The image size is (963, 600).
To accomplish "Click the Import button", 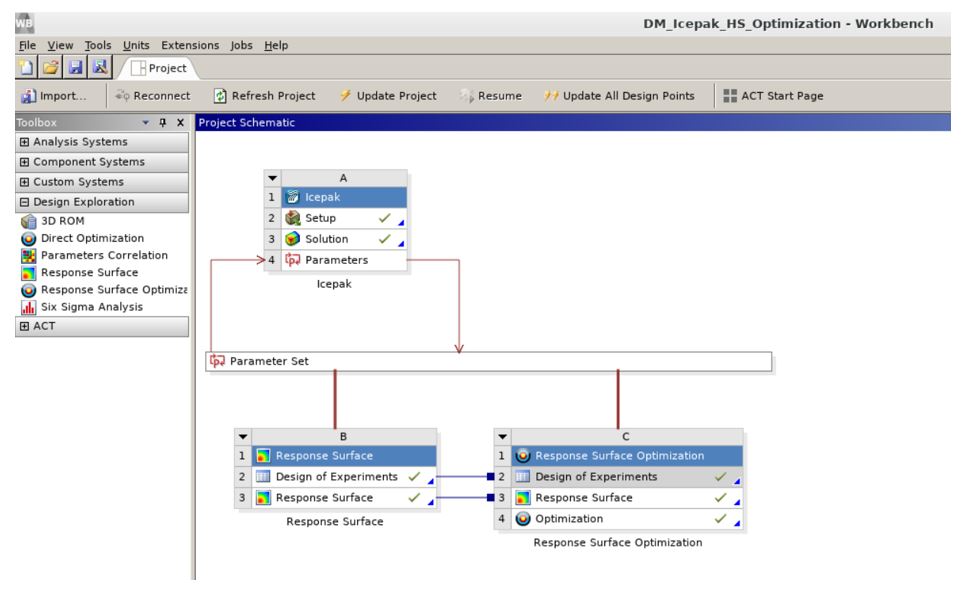I will 53,96.
